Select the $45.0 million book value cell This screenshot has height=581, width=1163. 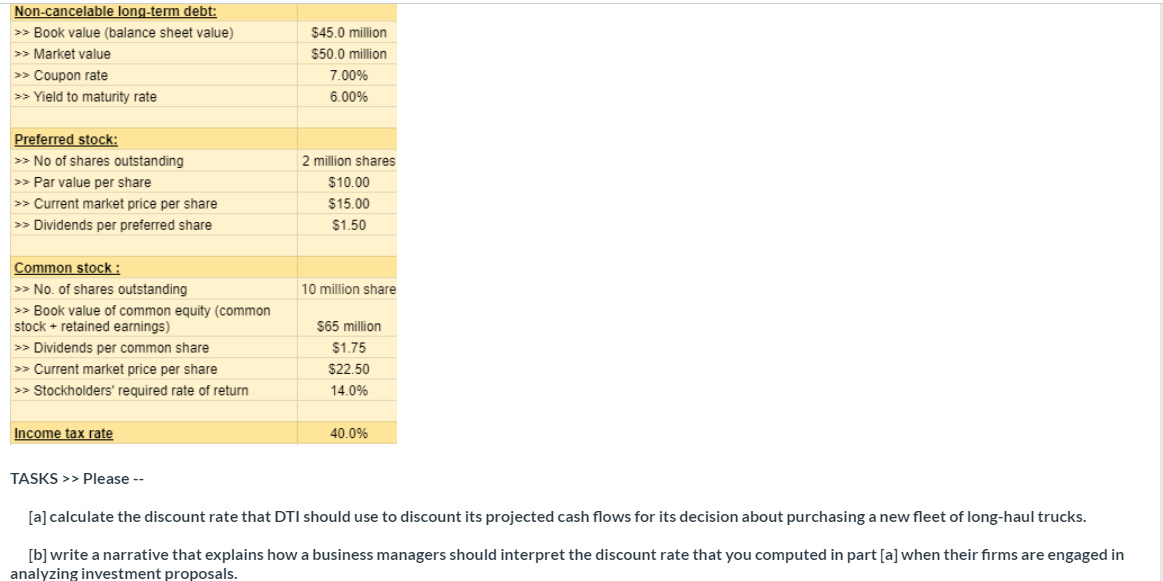348,33
